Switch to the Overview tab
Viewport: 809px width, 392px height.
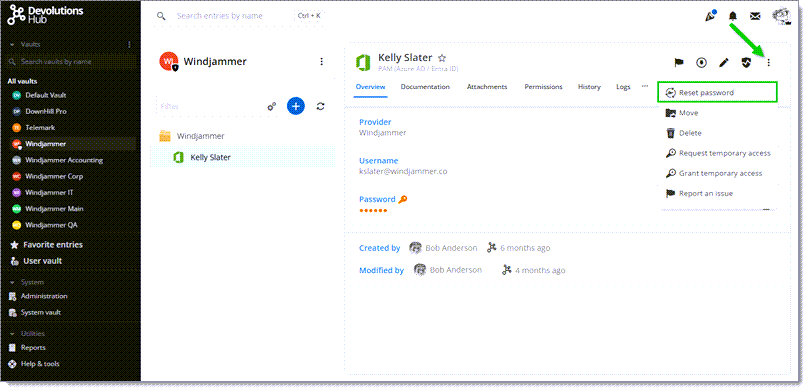tap(370, 87)
